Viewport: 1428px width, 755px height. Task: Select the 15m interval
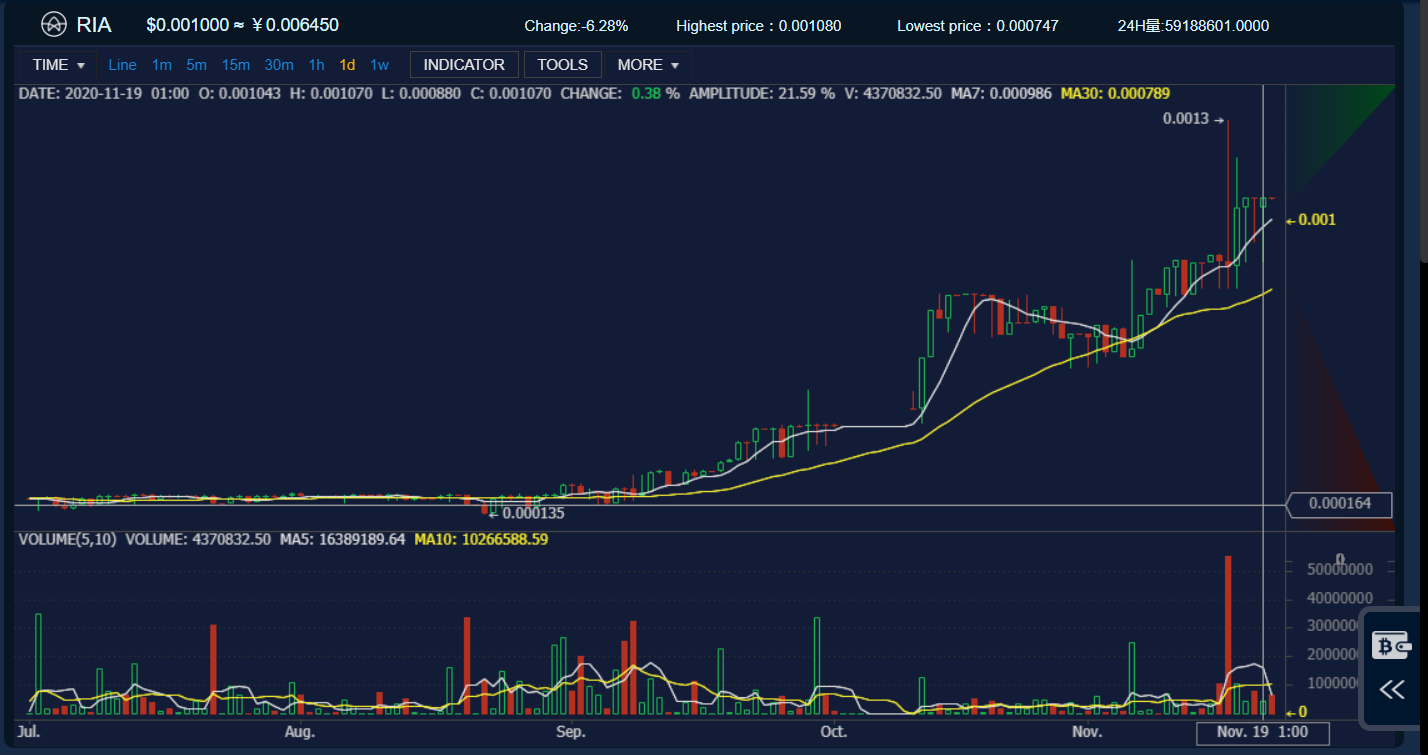click(236, 65)
